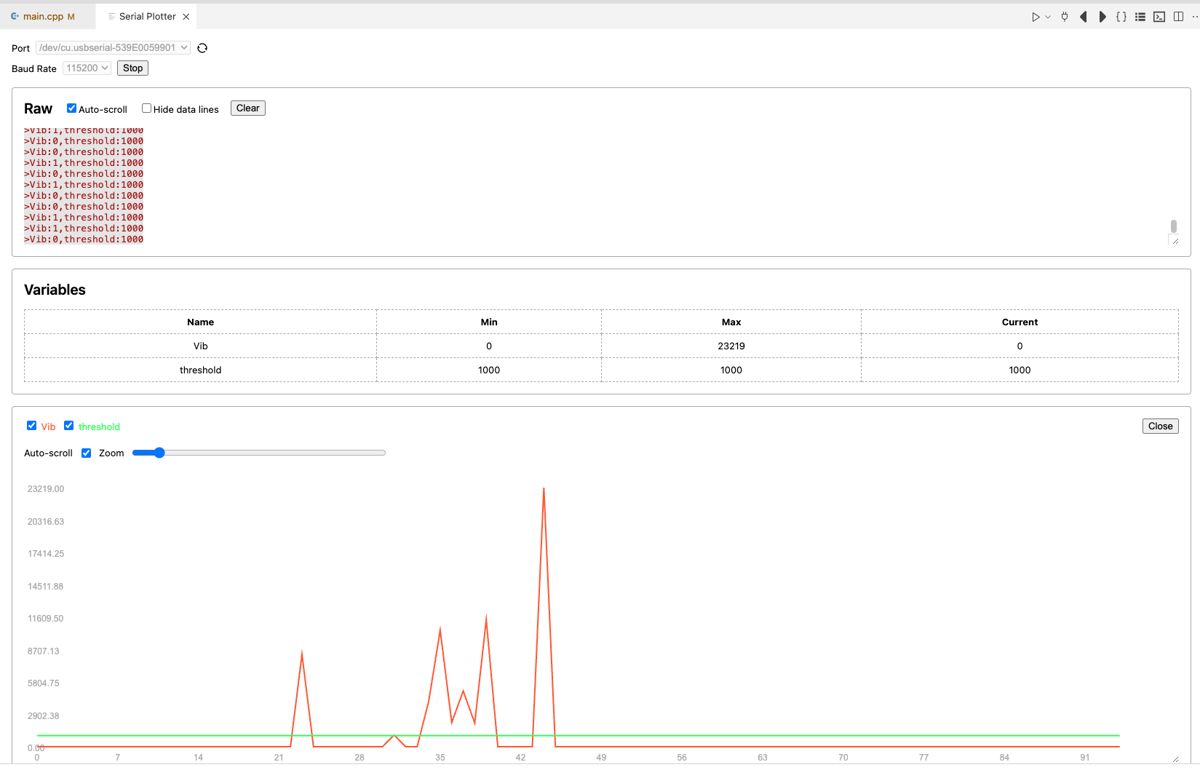Click the left-pointing solid arrow icon
1200x770 pixels.
tap(1083, 17)
